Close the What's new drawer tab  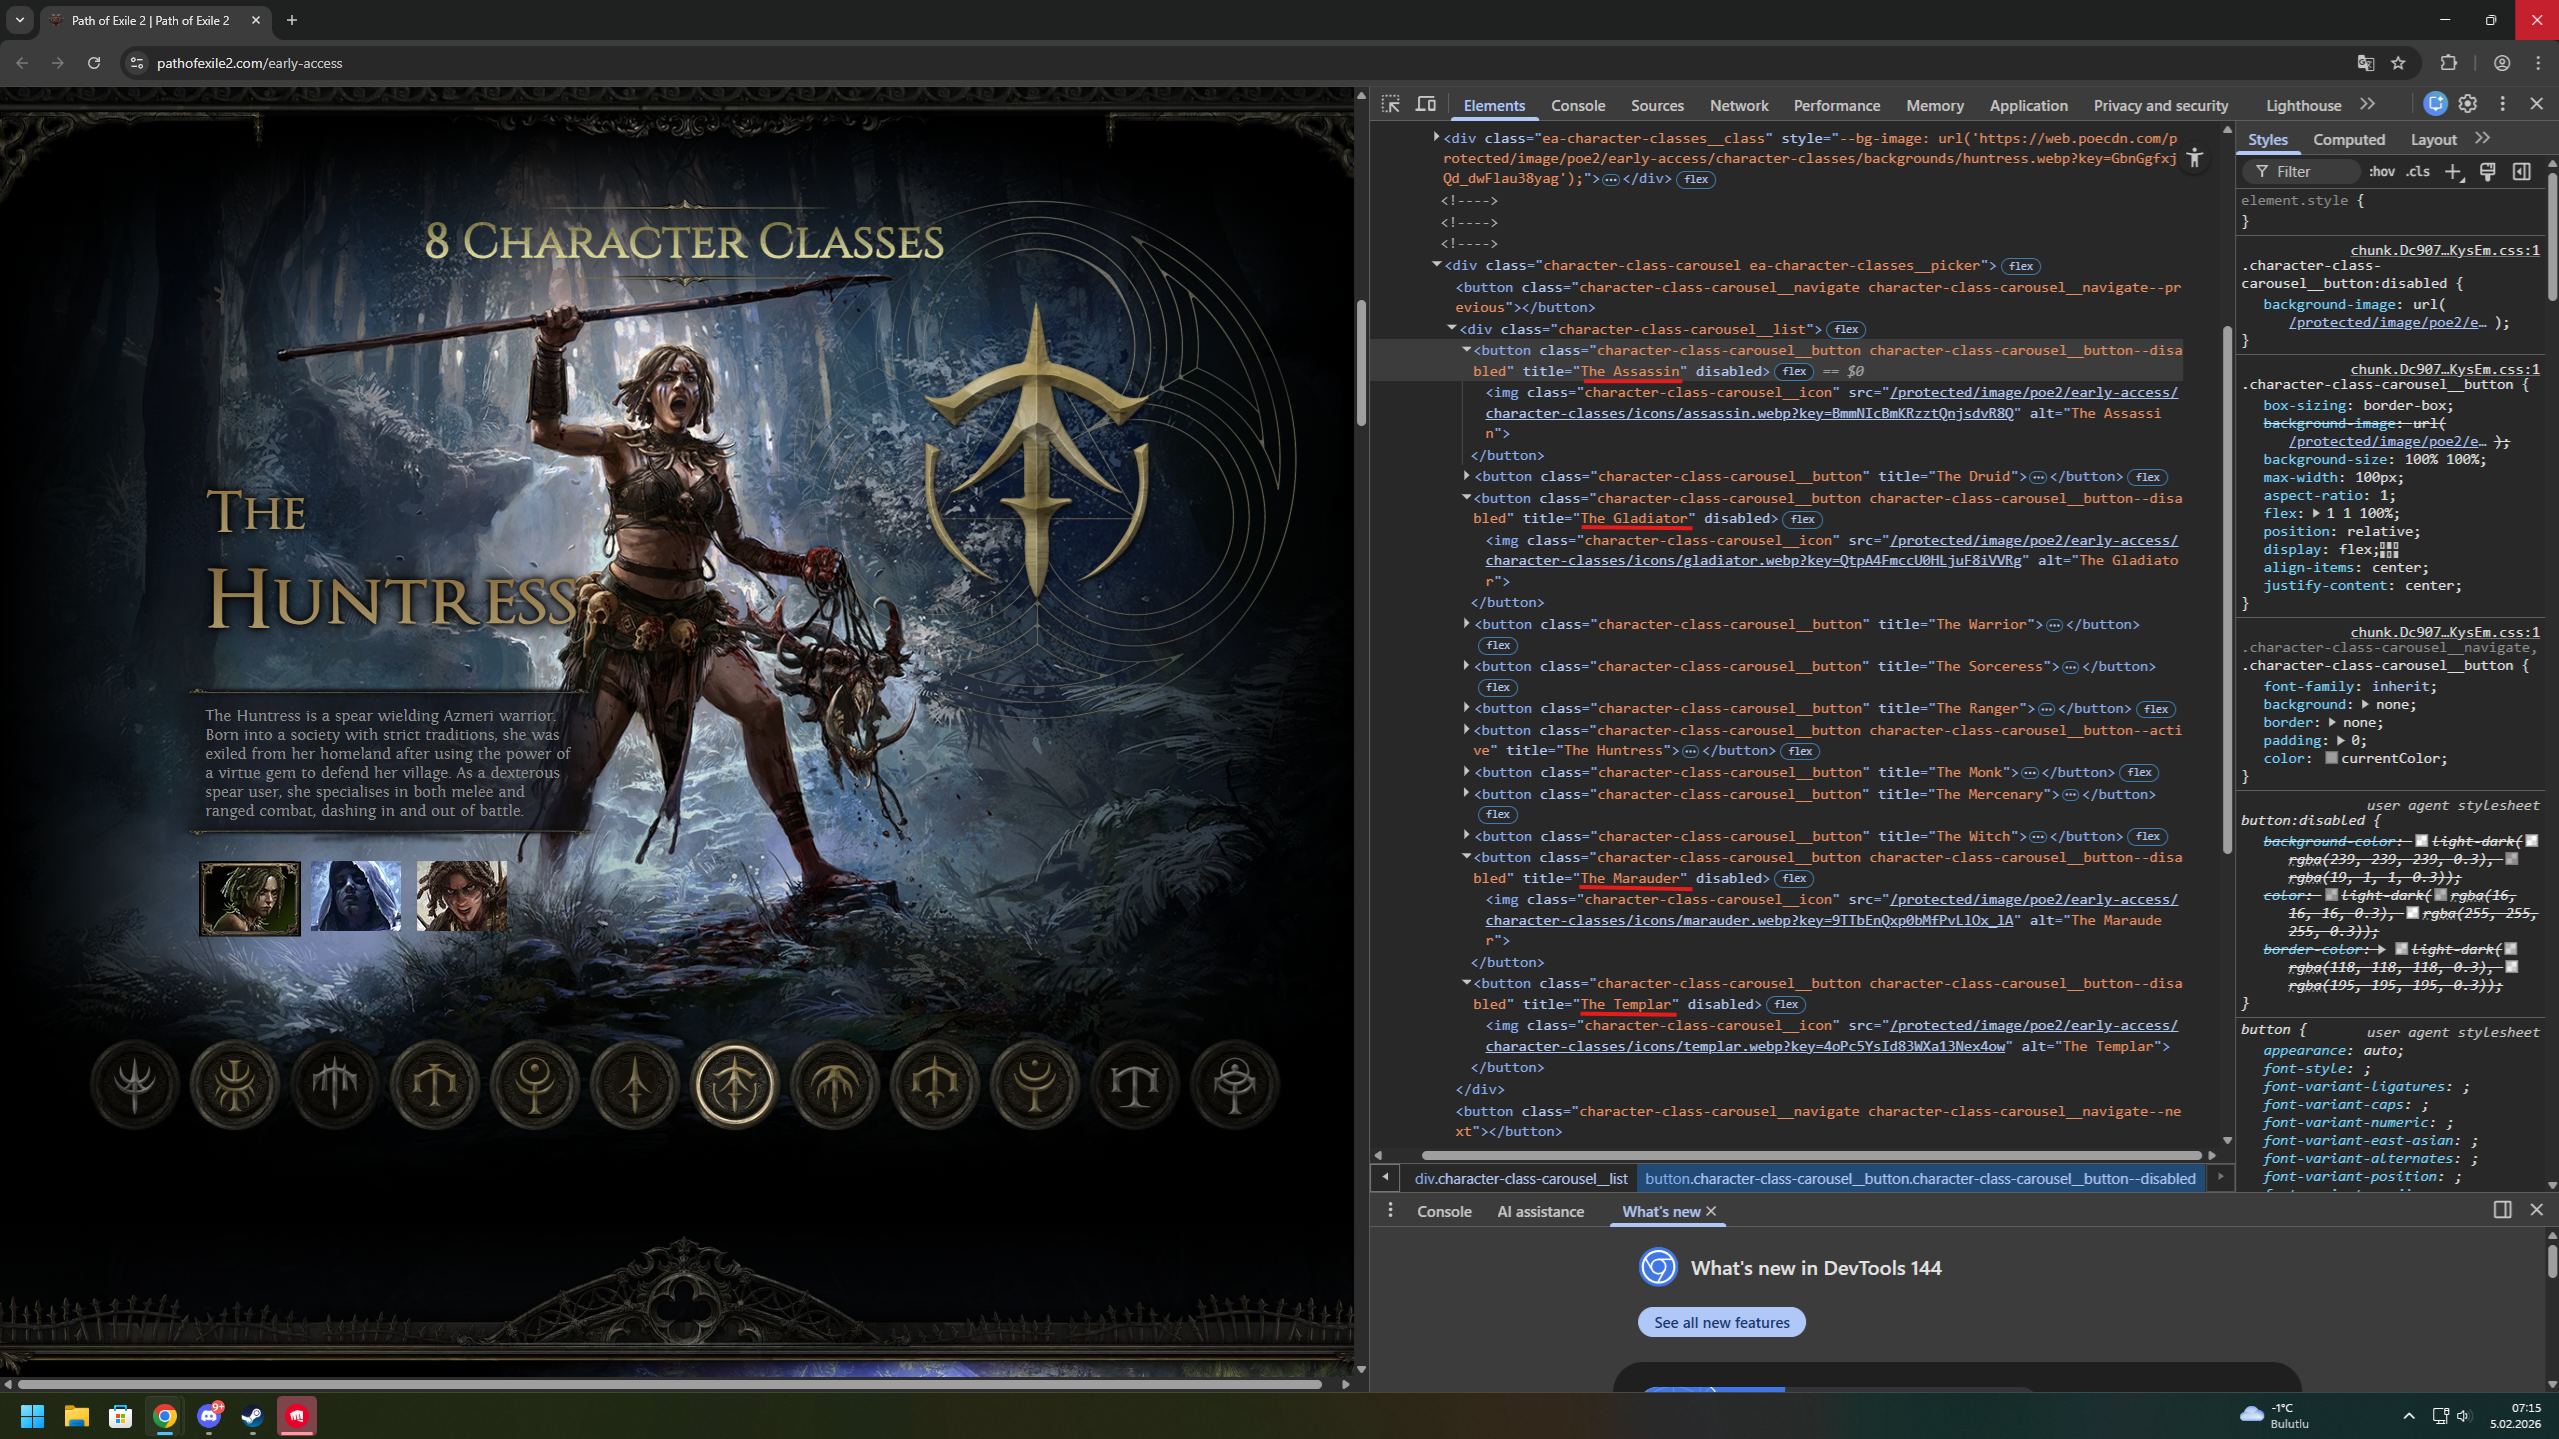pos(1711,1212)
